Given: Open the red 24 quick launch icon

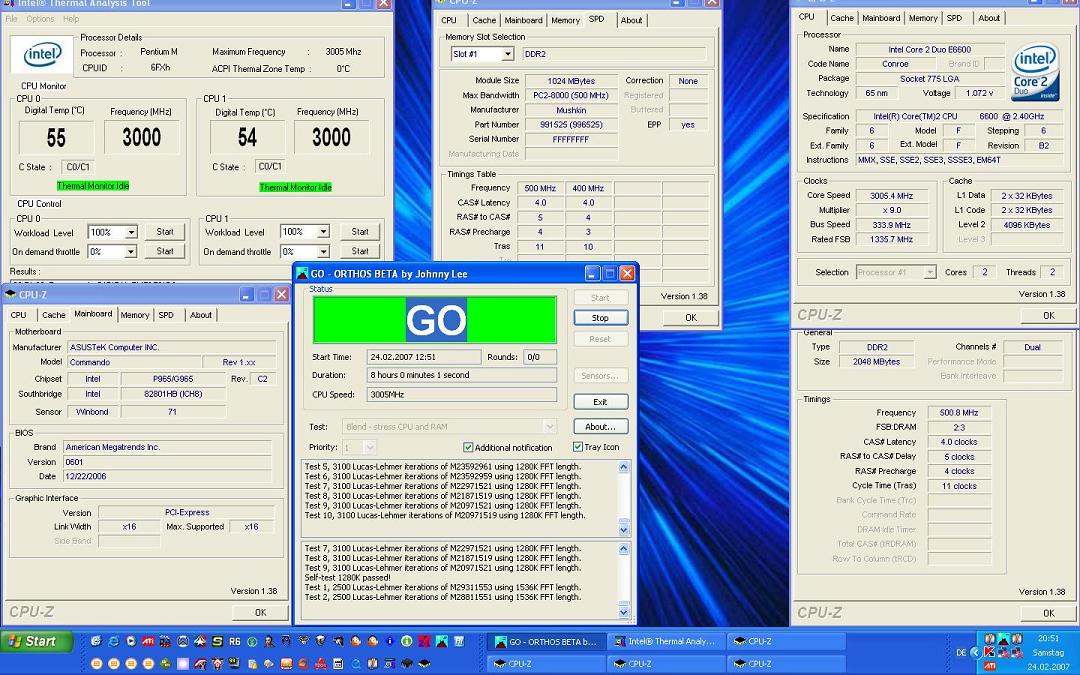Looking at the screenshot, I should pyautogui.click(x=424, y=641).
